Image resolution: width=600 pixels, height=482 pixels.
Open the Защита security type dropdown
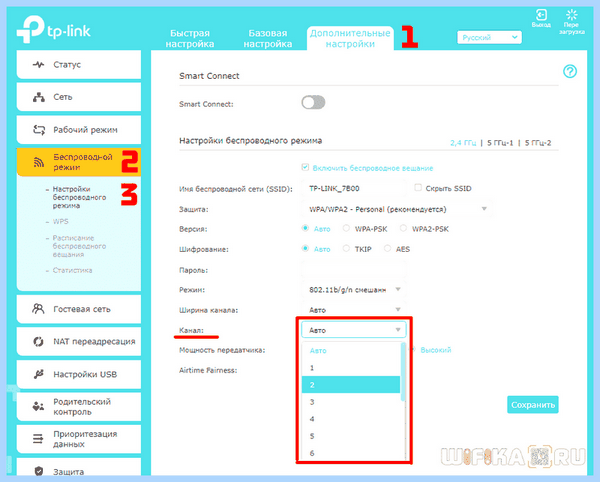(396, 209)
